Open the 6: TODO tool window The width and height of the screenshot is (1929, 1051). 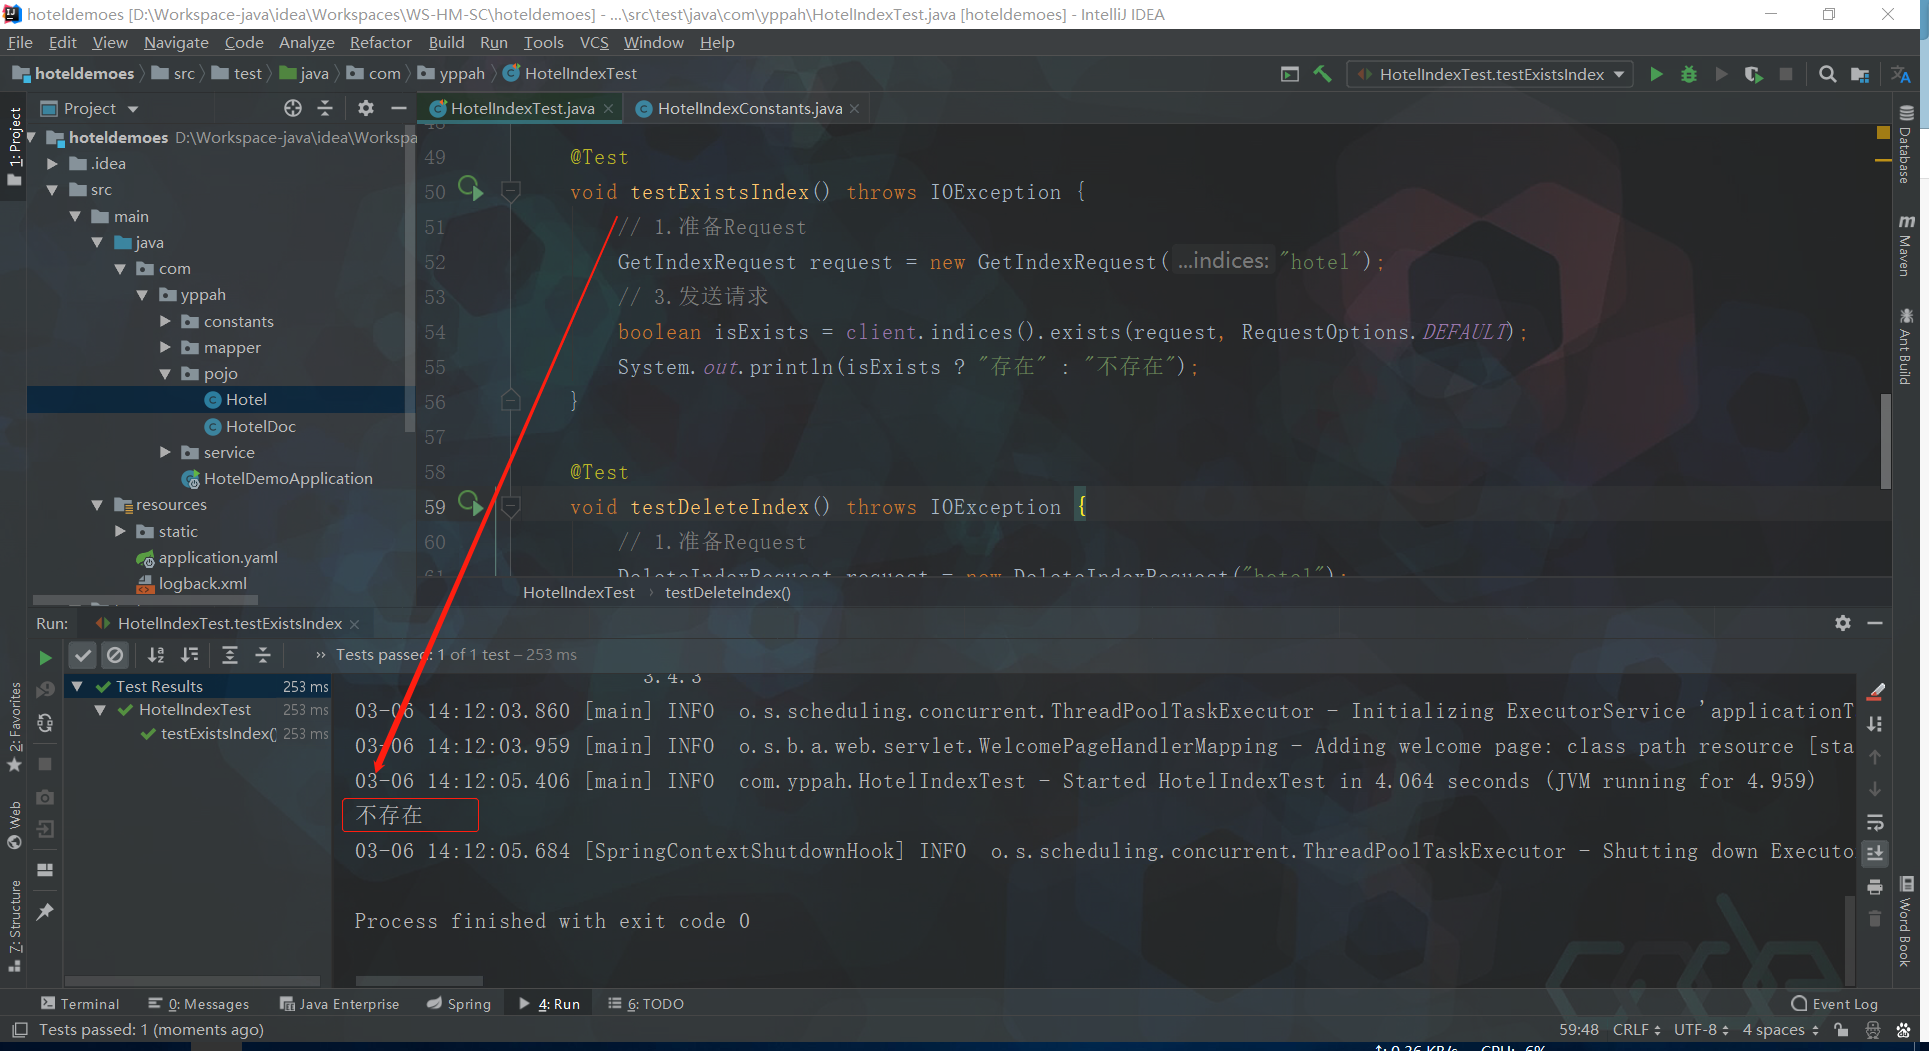pyautogui.click(x=646, y=1003)
